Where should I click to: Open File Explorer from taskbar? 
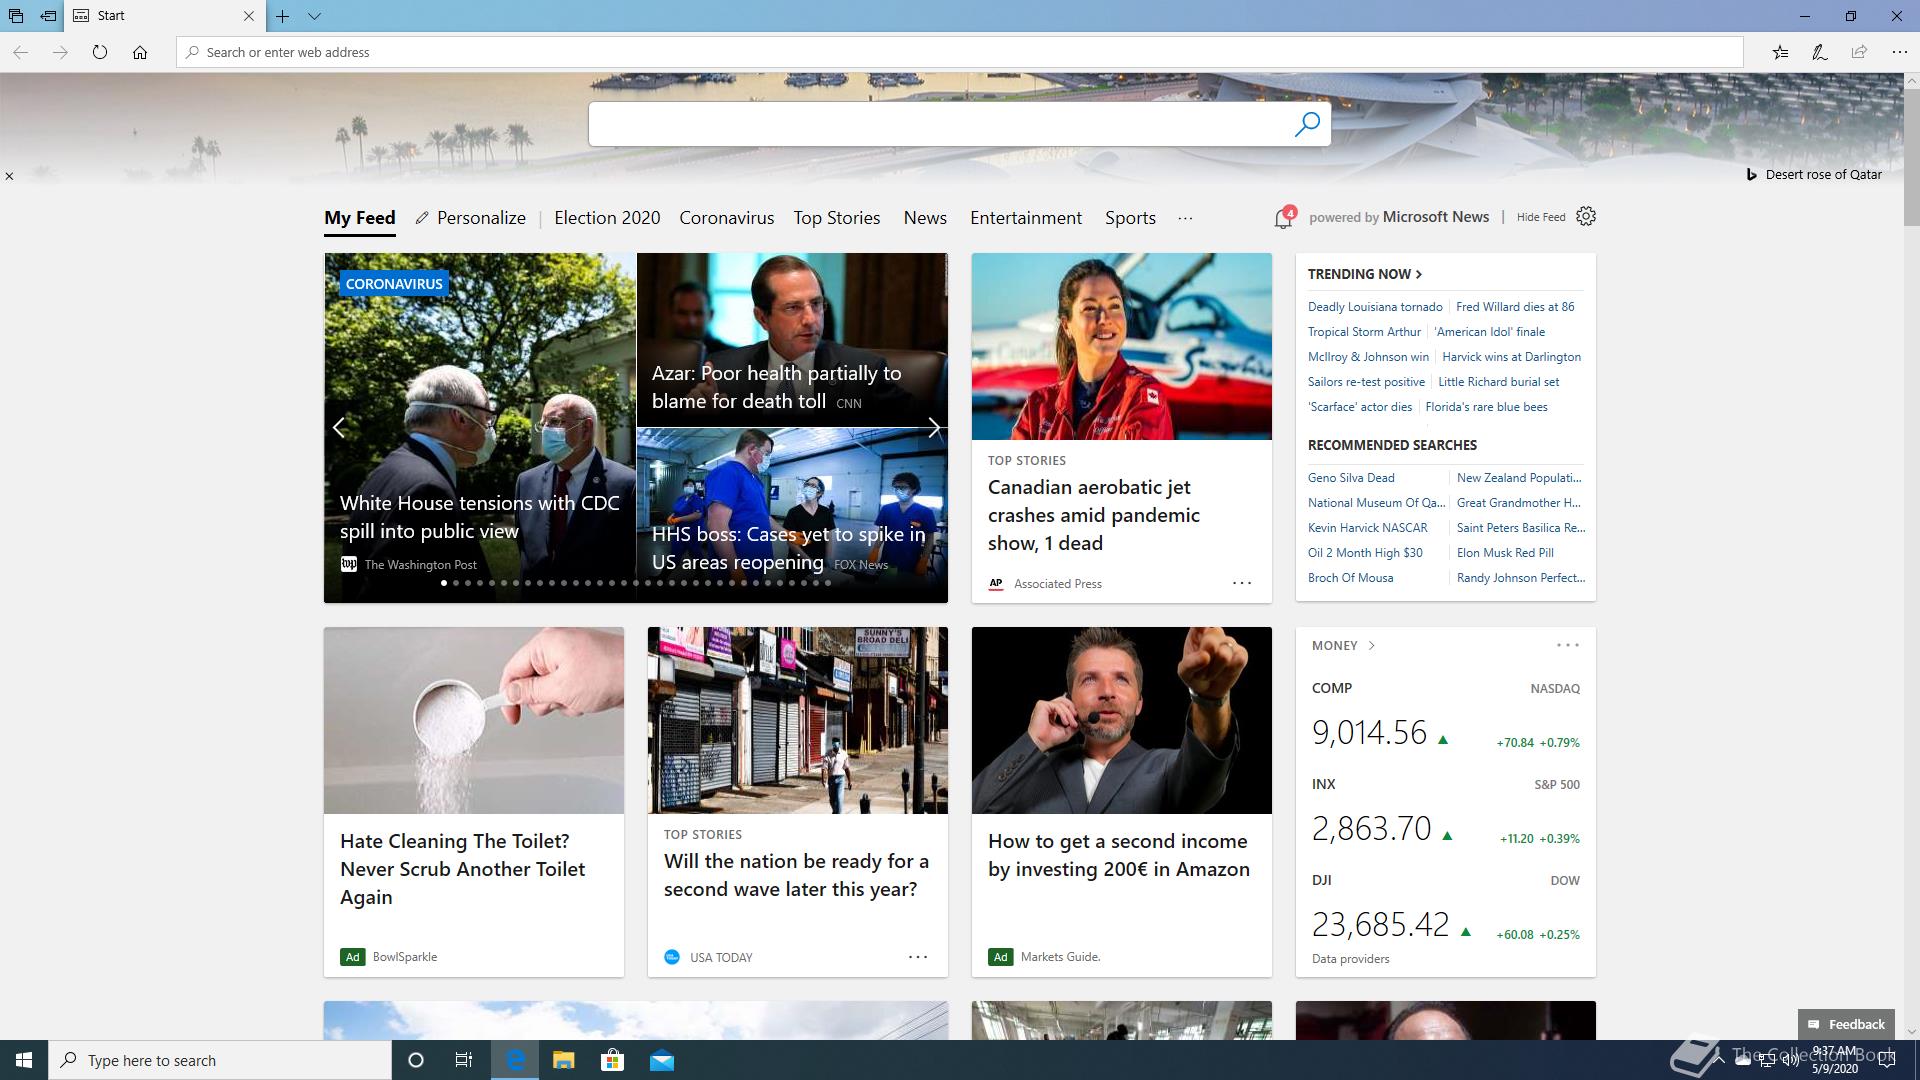[x=563, y=1060]
